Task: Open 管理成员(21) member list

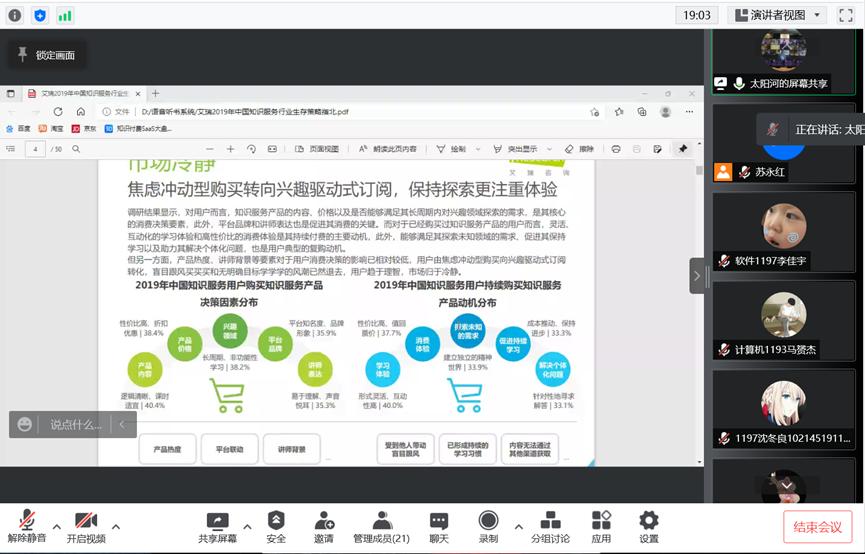Action: pos(381,527)
